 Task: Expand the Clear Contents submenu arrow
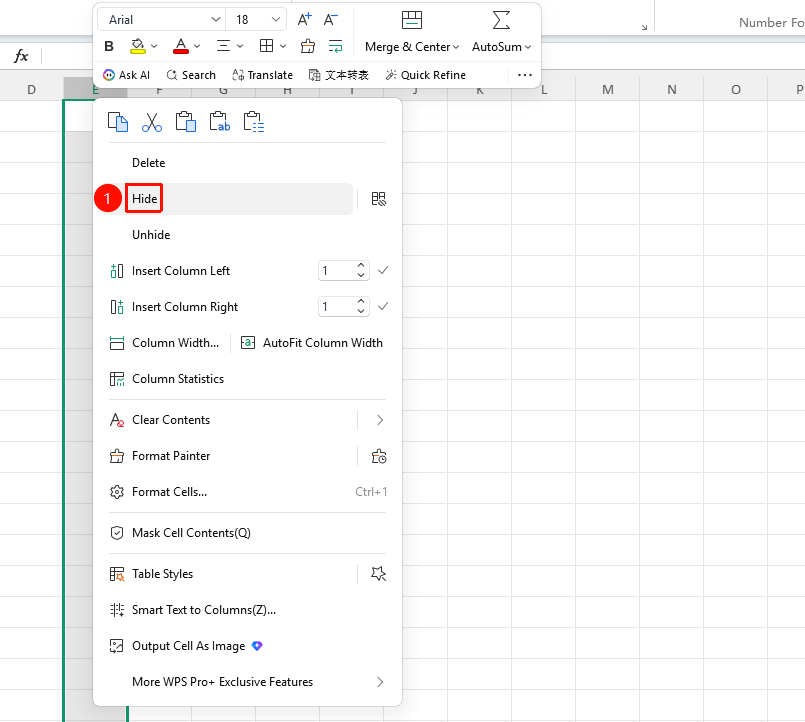tap(380, 420)
